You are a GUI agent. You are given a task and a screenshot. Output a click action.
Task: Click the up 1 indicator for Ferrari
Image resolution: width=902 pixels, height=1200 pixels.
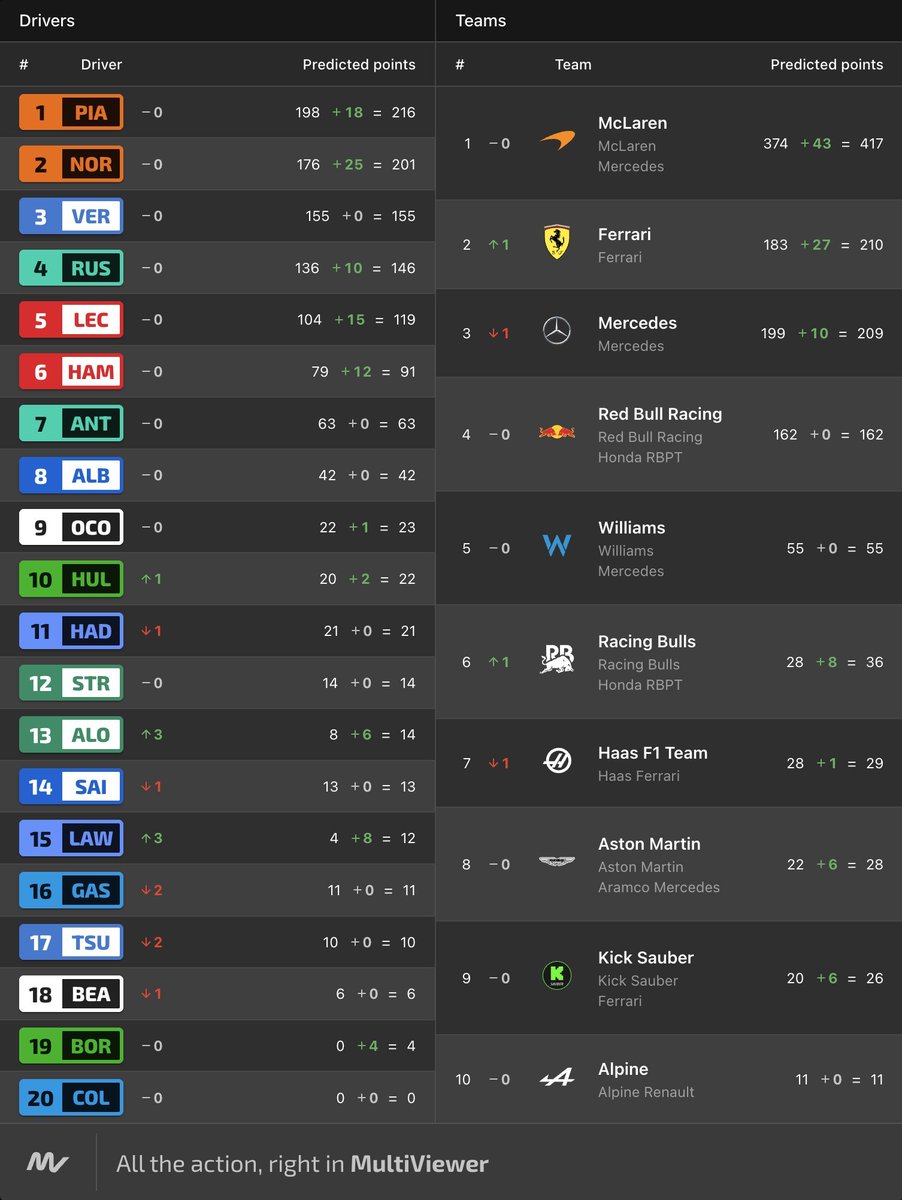tap(499, 244)
